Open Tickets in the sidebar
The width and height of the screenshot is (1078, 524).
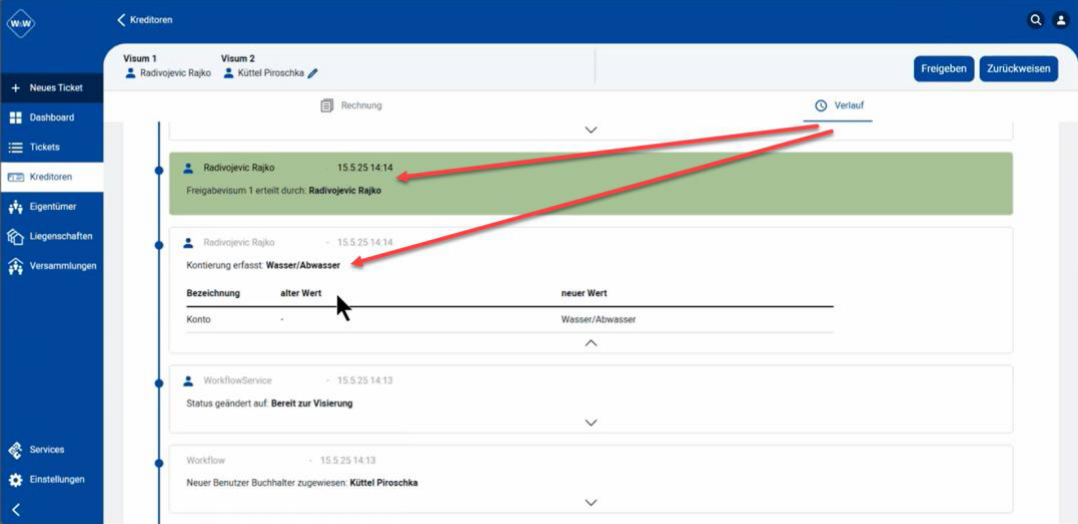(x=52, y=147)
